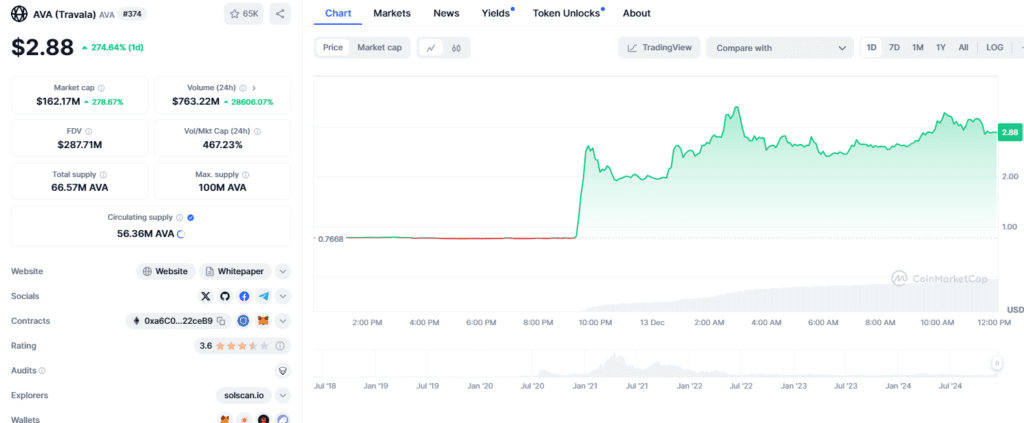1024x423 pixels.
Task: Click the Total supply info icon
Action: [x=103, y=175]
